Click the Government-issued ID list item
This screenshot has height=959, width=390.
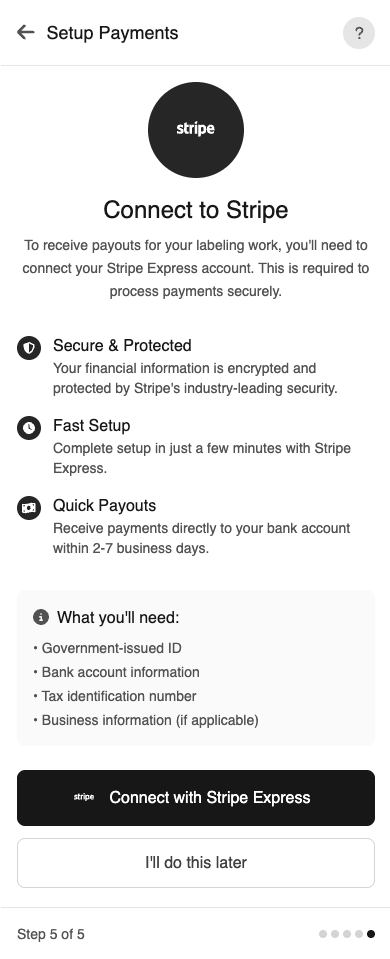(x=108, y=648)
